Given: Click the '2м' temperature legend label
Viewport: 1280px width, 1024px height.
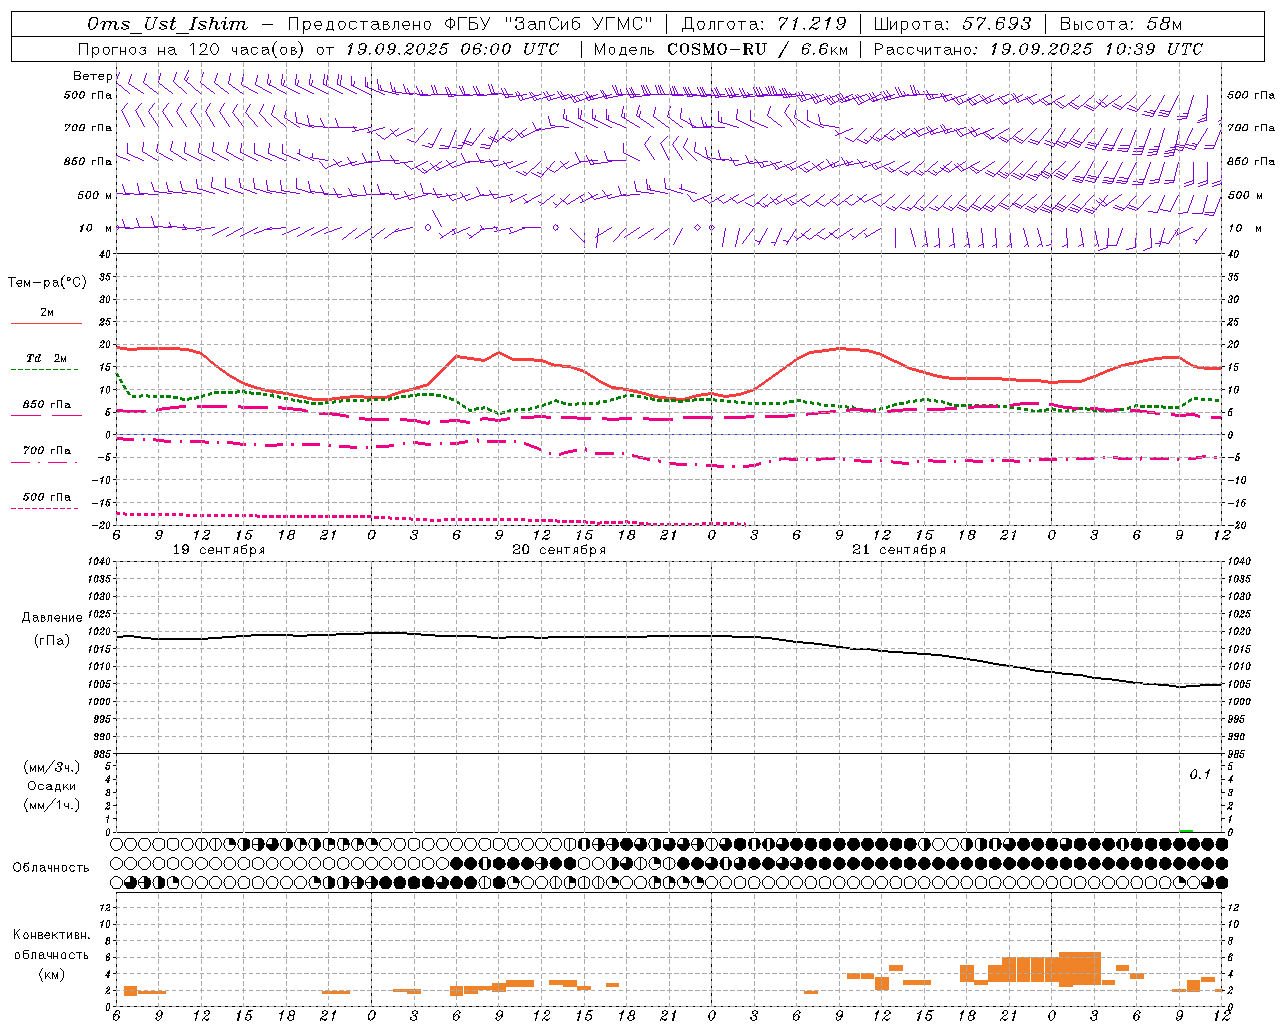Looking at the screenshot, I should tap(47, 313).
